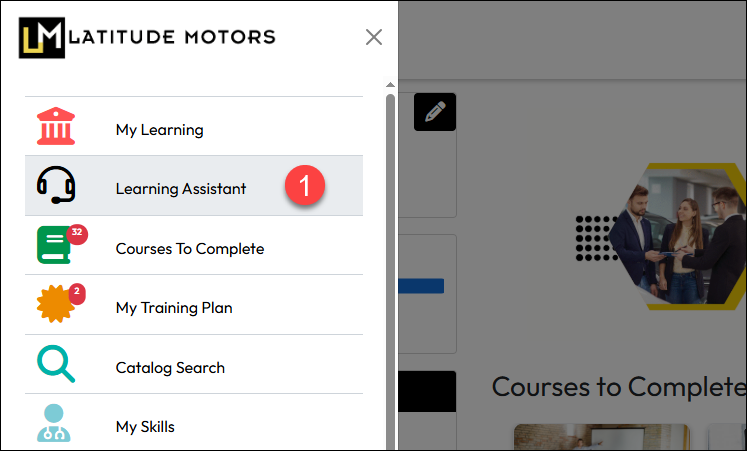
Task: Click the My Learning building icon
Action: coord(56,128)
